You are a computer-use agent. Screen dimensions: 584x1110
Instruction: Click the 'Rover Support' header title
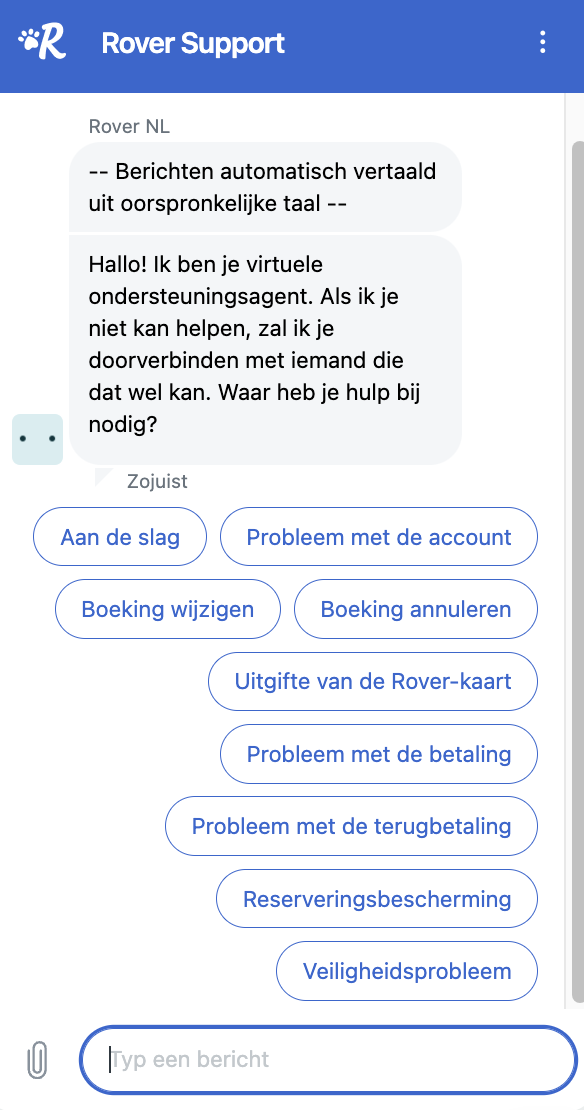click(193, 42)
